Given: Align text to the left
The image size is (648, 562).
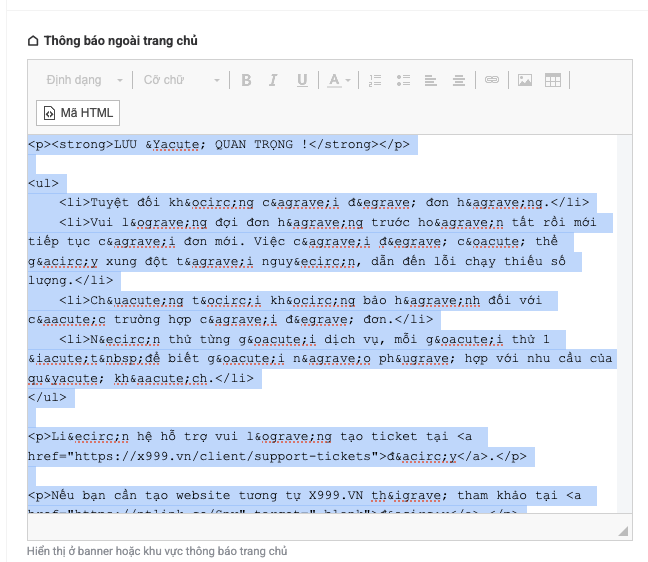Looking at the screenshot, I should pyautogui.click(x=431, y=80).
